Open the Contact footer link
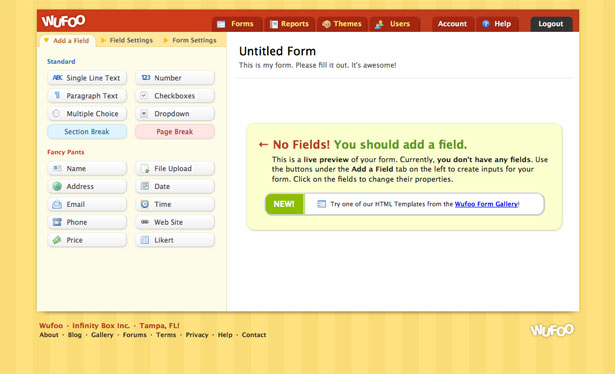The image size is (615, 374). (x=254, y=335)
